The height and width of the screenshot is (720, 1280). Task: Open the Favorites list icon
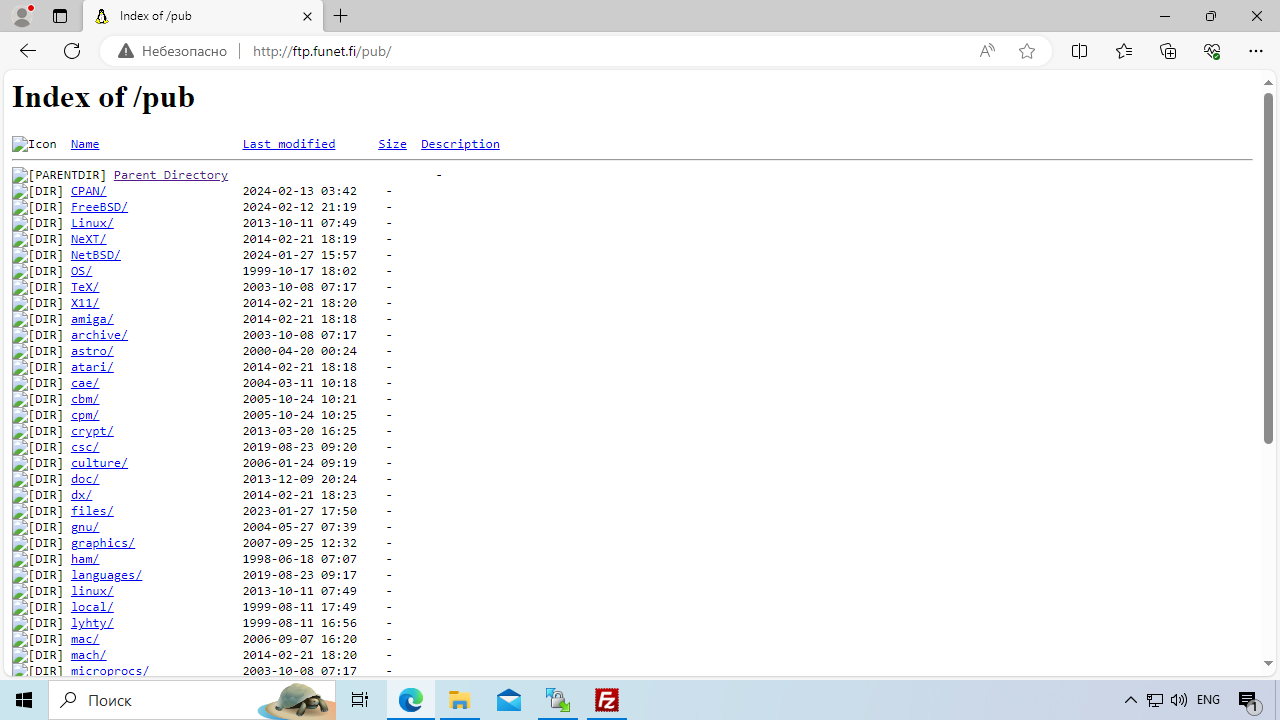point(1123,51)
